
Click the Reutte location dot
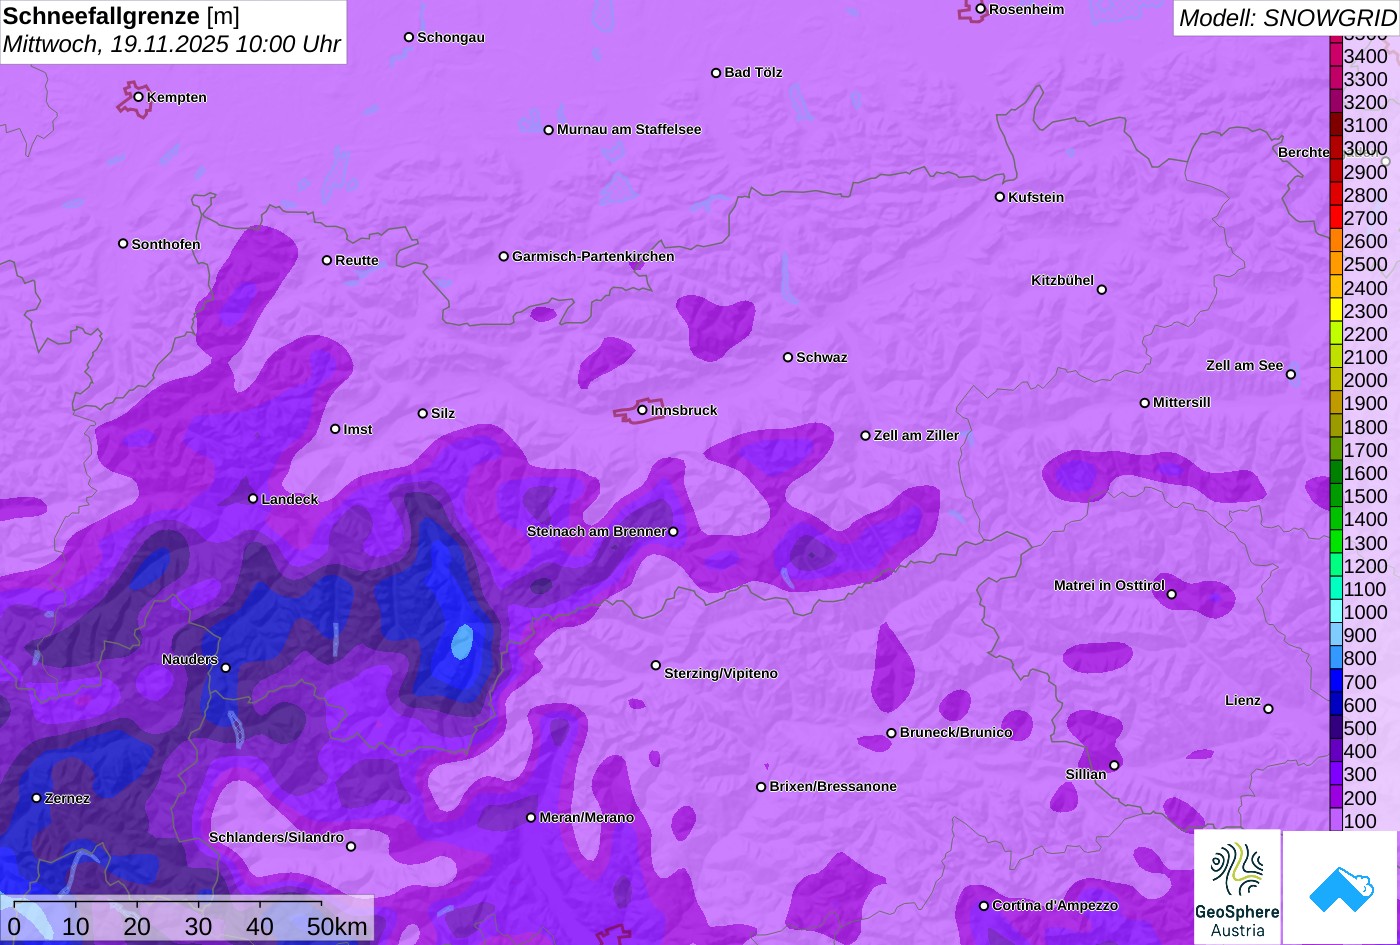[x=327, y=260]
